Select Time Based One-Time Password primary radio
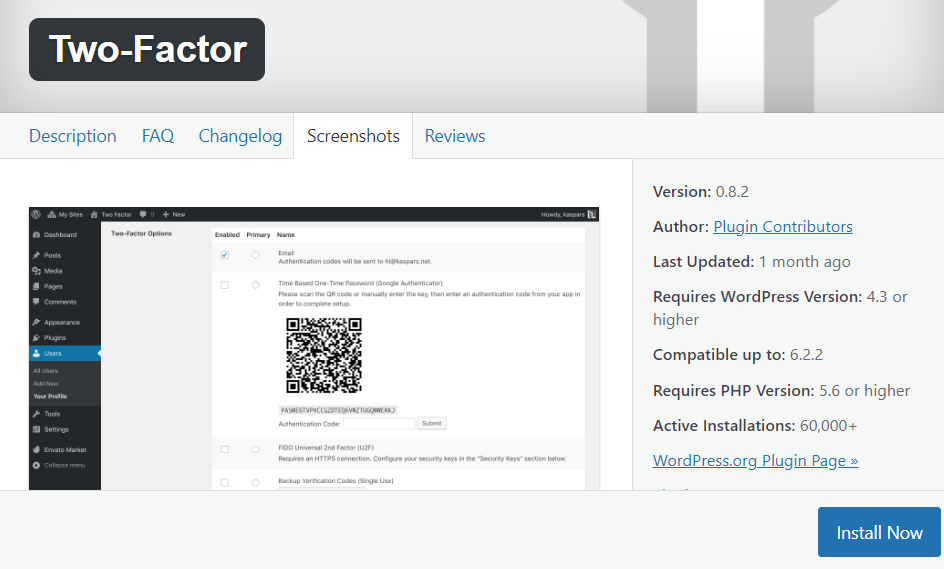Image resolution: width=944 pixels, height=569 pixels. point(256,285)
